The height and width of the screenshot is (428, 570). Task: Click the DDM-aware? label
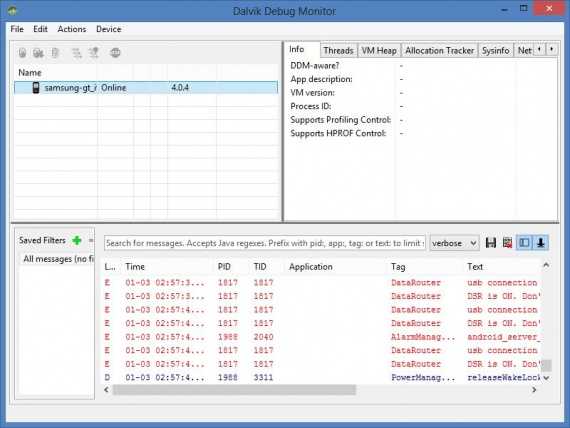click(314, 66)
